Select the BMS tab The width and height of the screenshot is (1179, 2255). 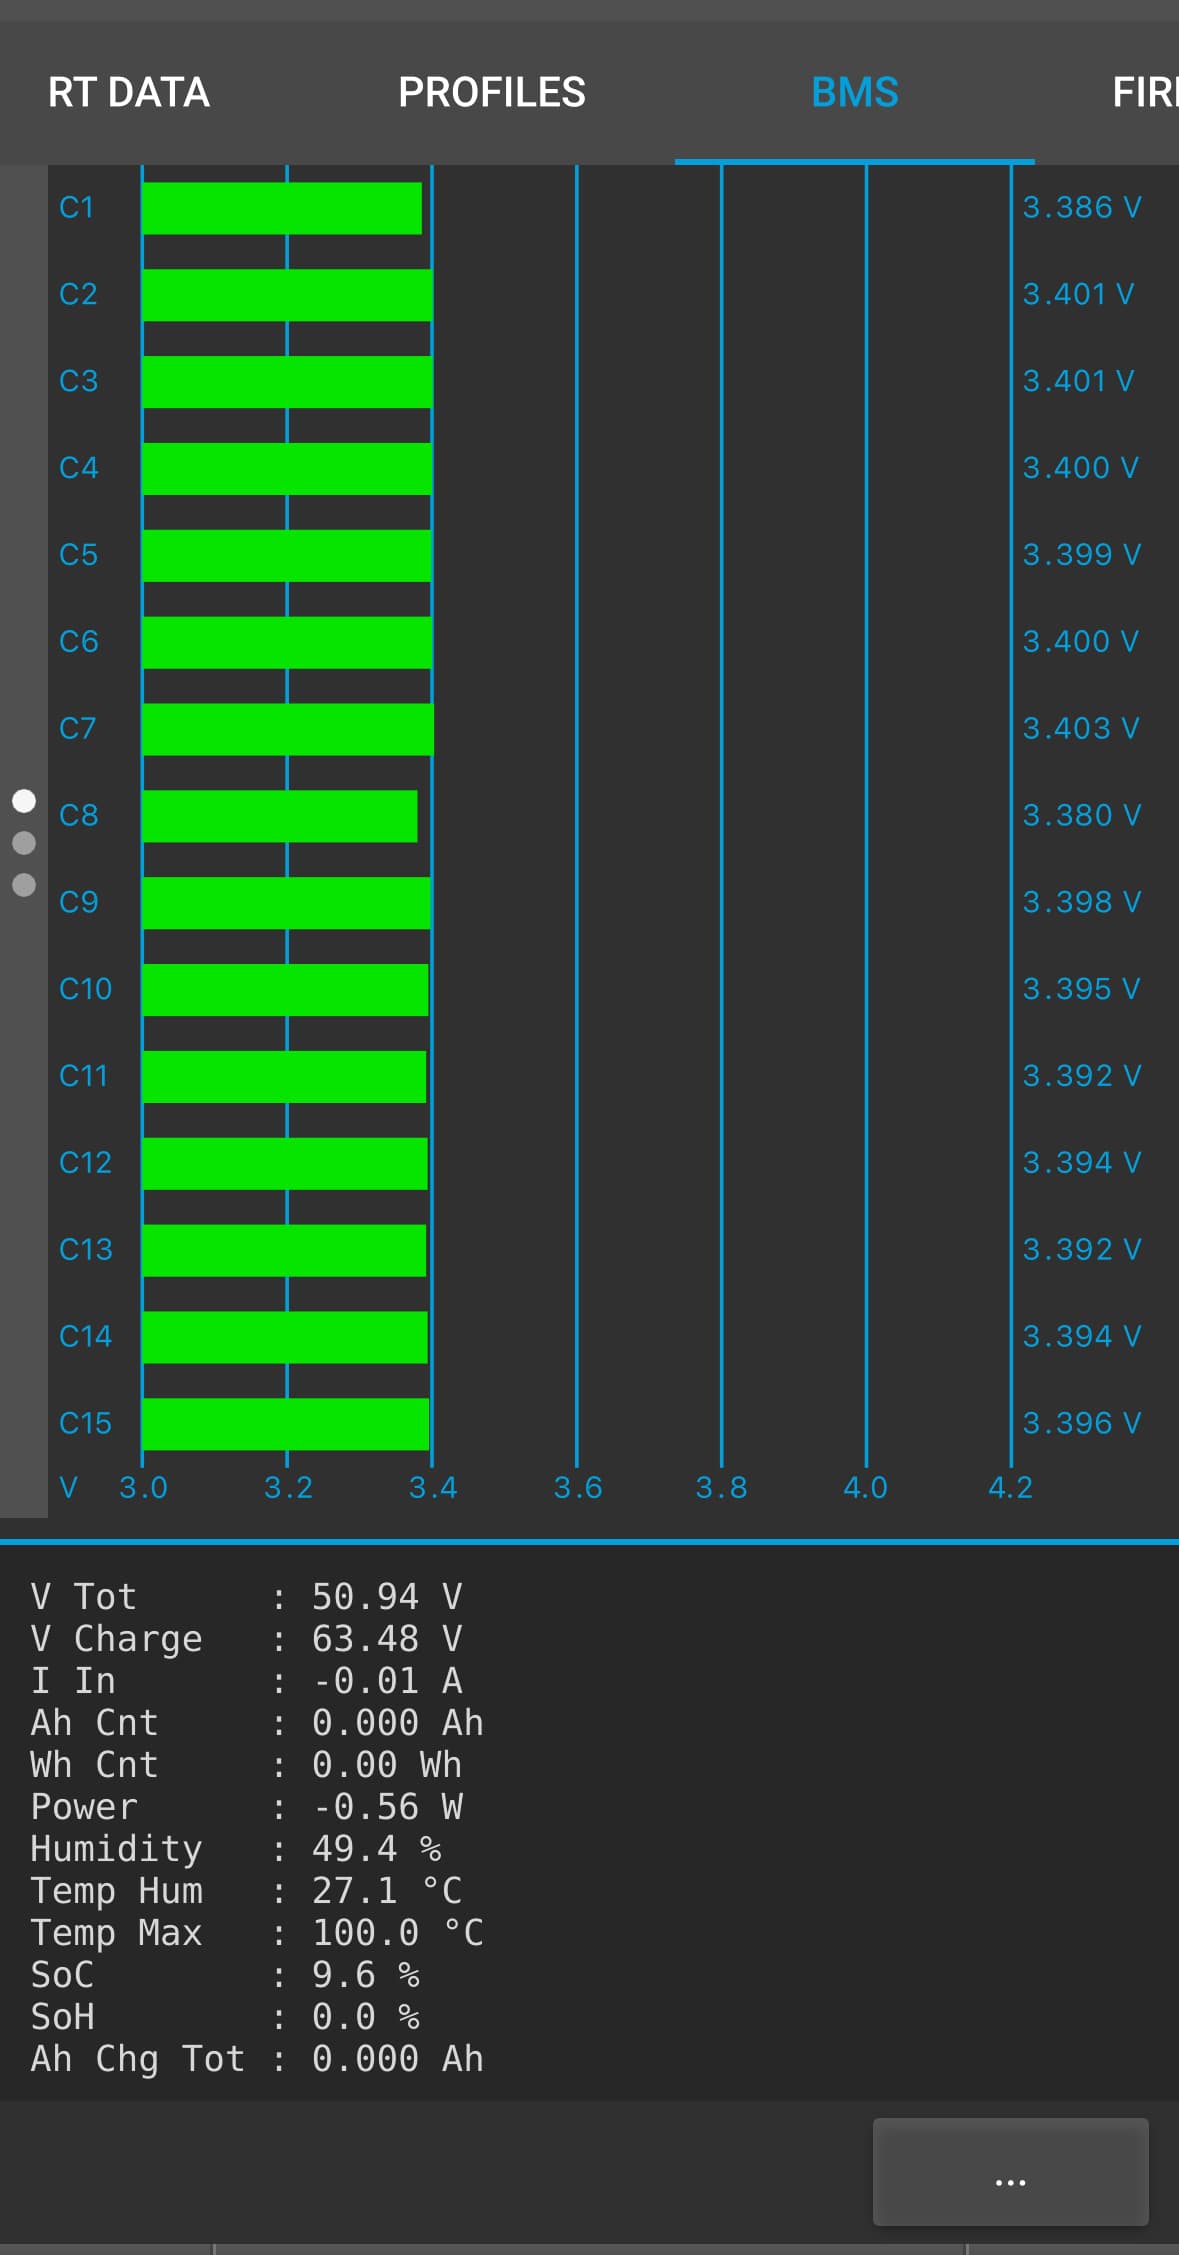click(854, 93)
